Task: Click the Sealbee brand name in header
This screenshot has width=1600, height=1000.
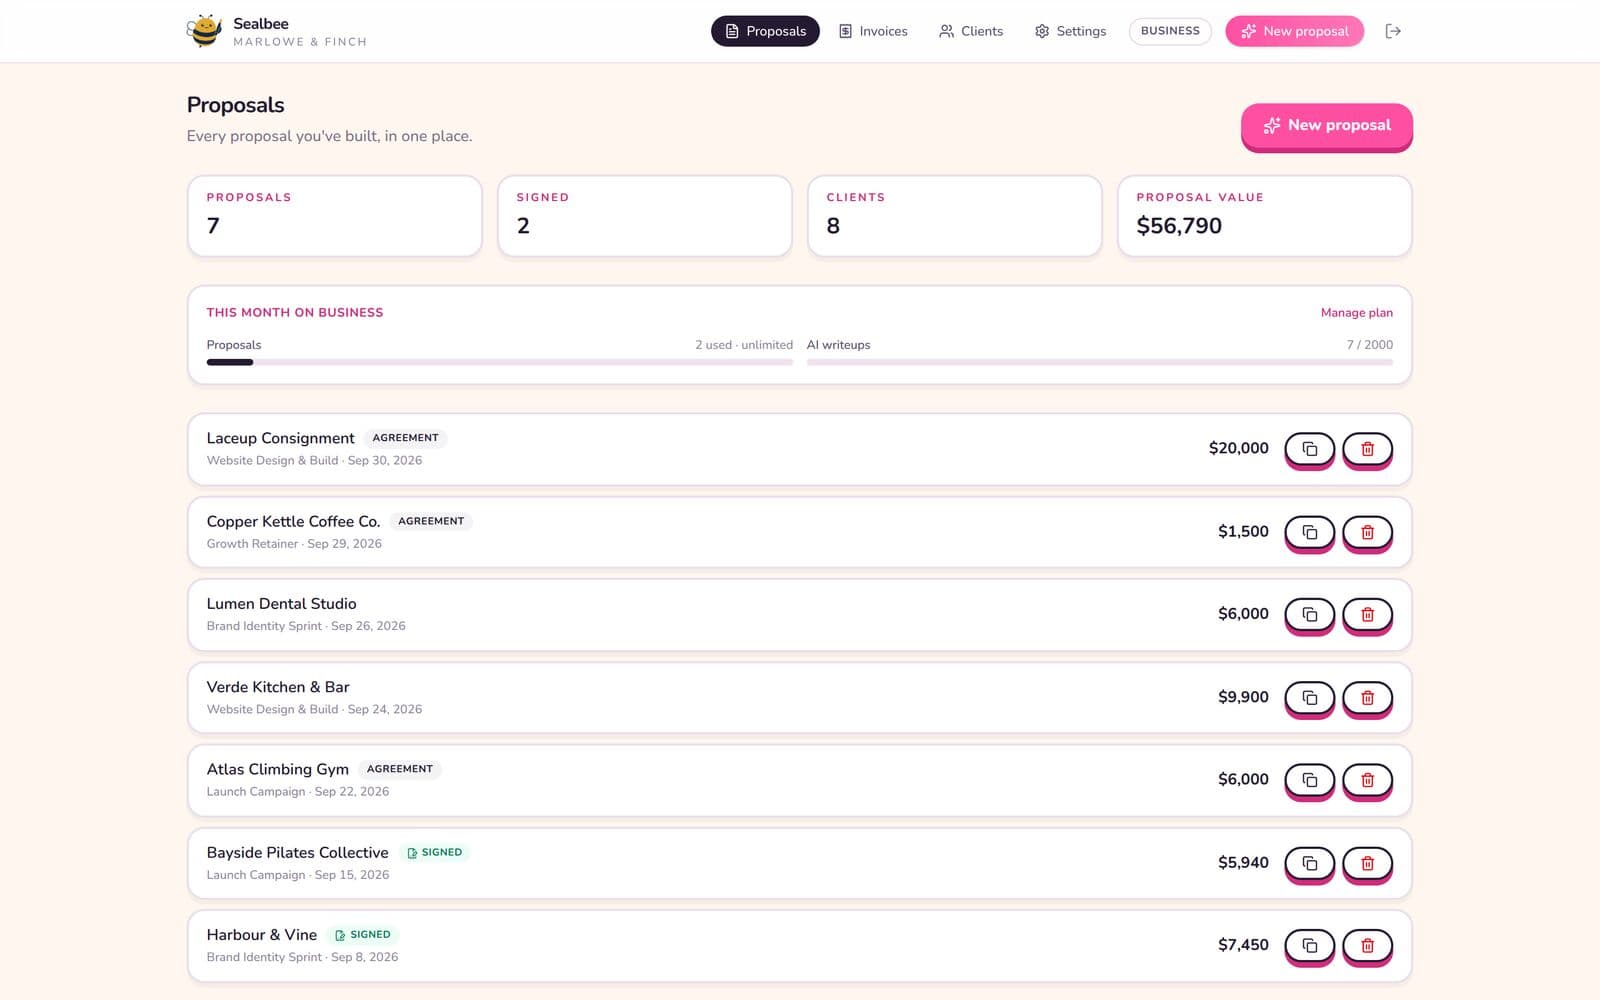Action: pos(261,23)
